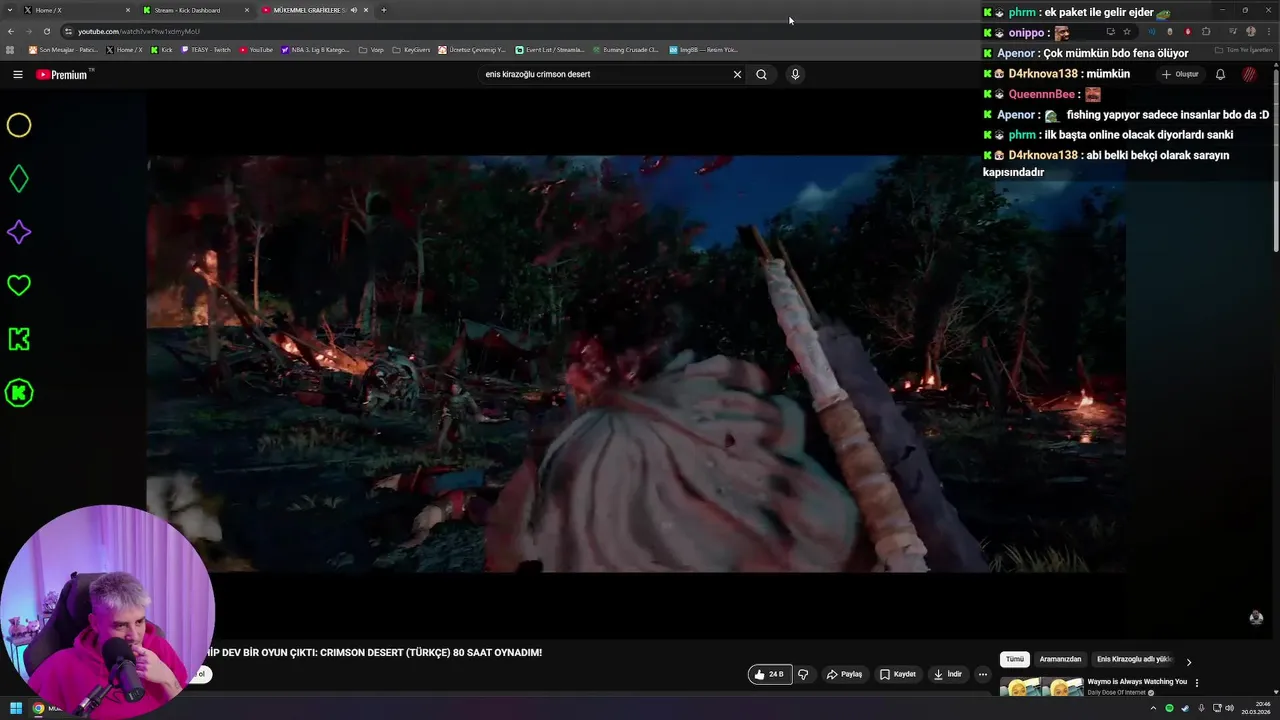
Task: Select the Aramanızdan filter chip
Action: point(1060,659)
